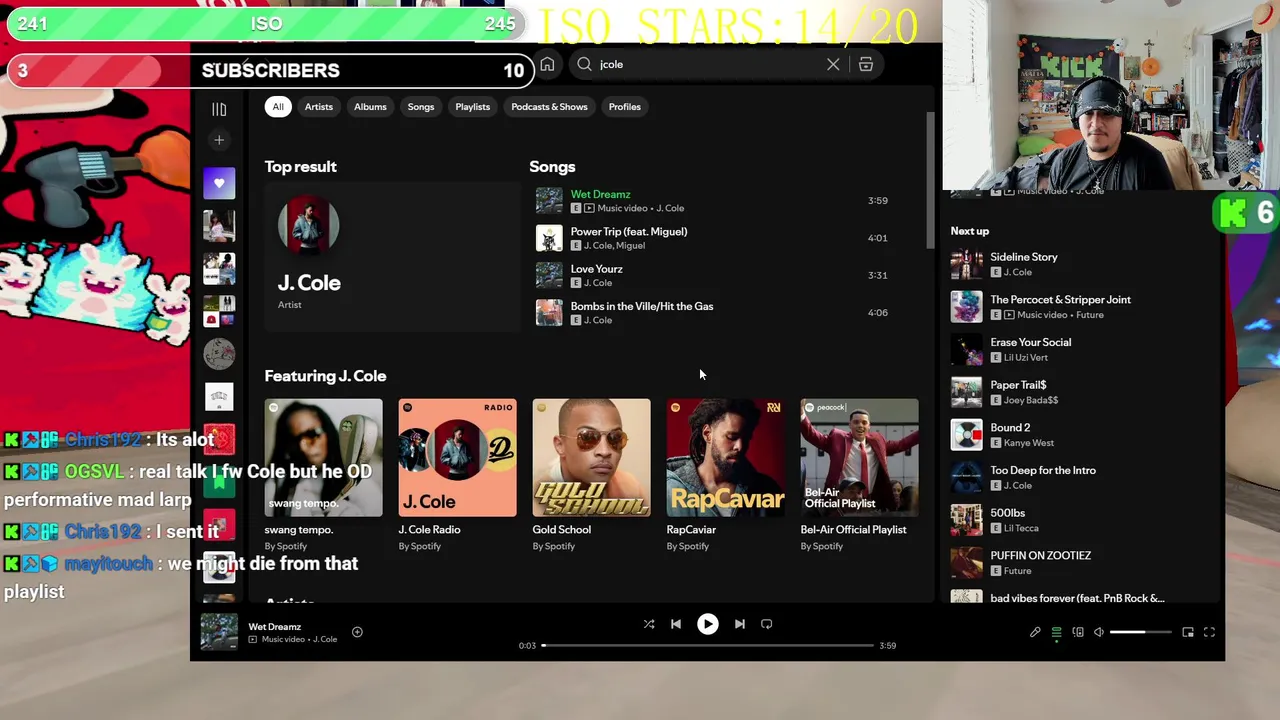Toggle repeat mode
The height and width of the screenshot is (720, 1280).
coord(767,624)
